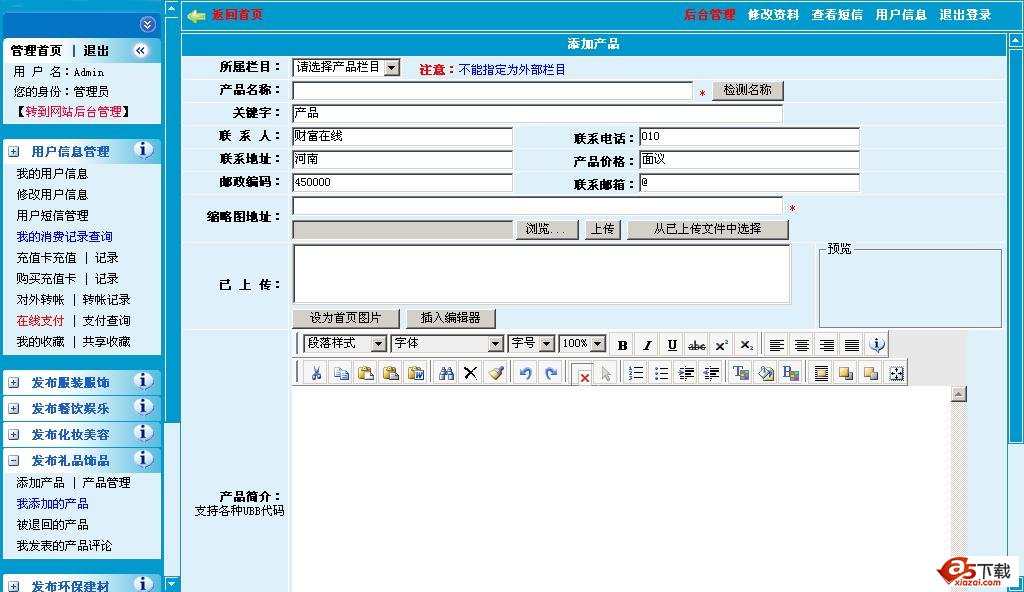
Task: Open 修改资料 in the top menu
Action: (773, 14)
